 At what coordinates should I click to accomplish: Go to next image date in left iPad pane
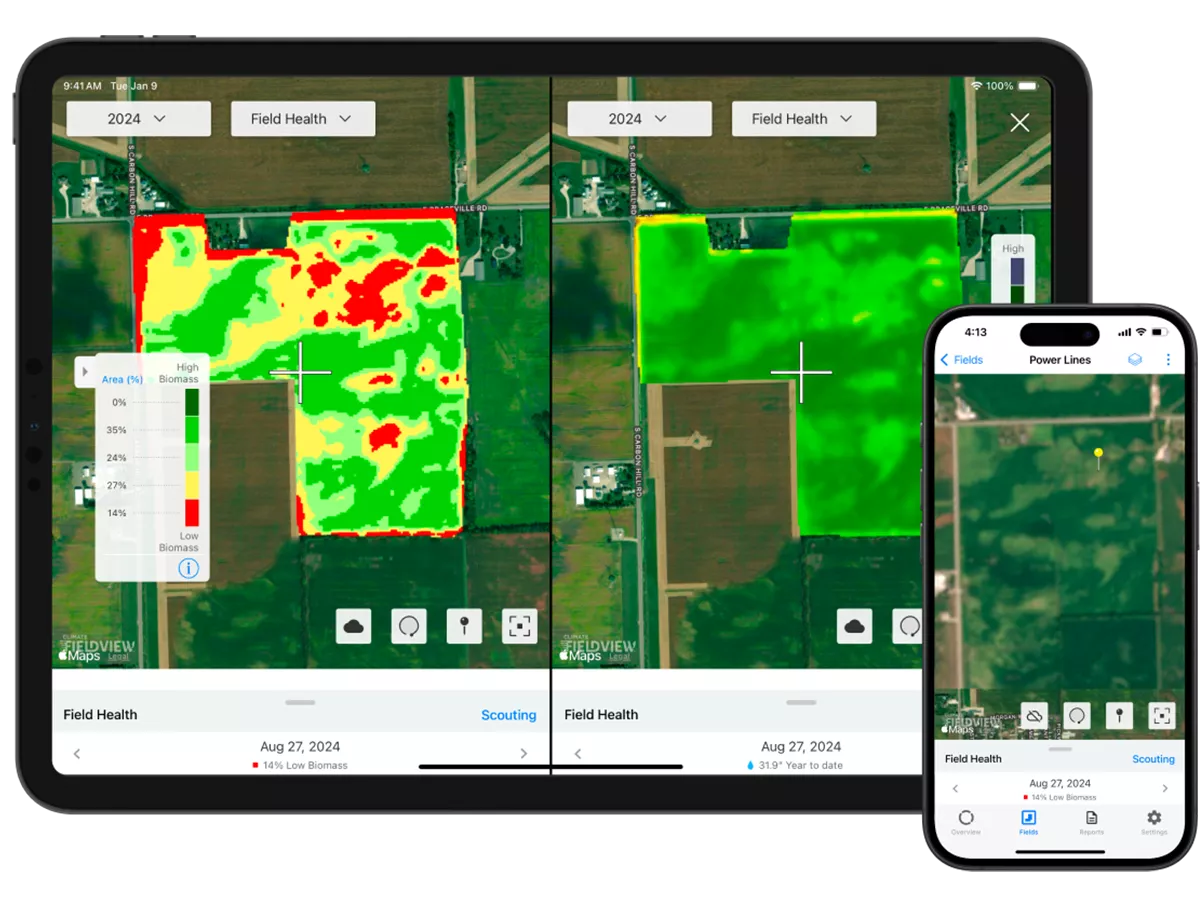pyautogui.click(x=524, y=753)
